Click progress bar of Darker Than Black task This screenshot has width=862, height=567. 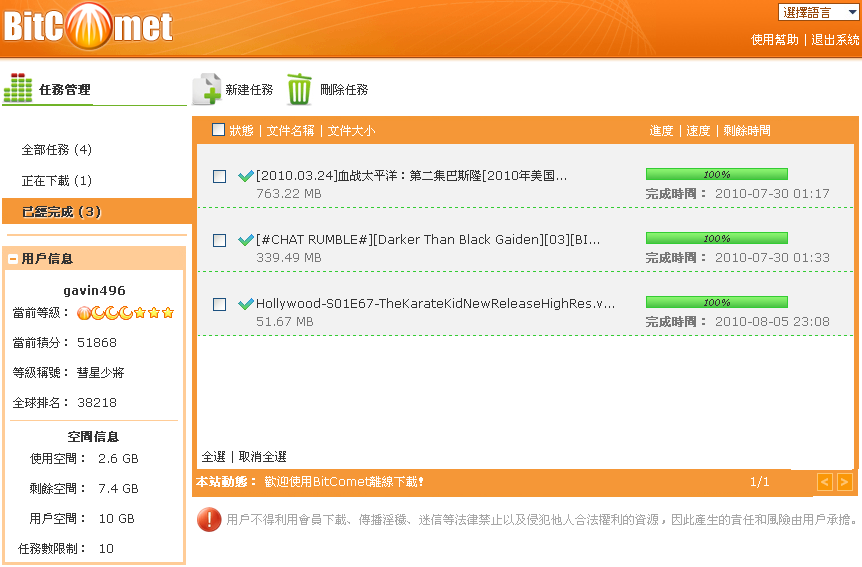click(717, 238)
